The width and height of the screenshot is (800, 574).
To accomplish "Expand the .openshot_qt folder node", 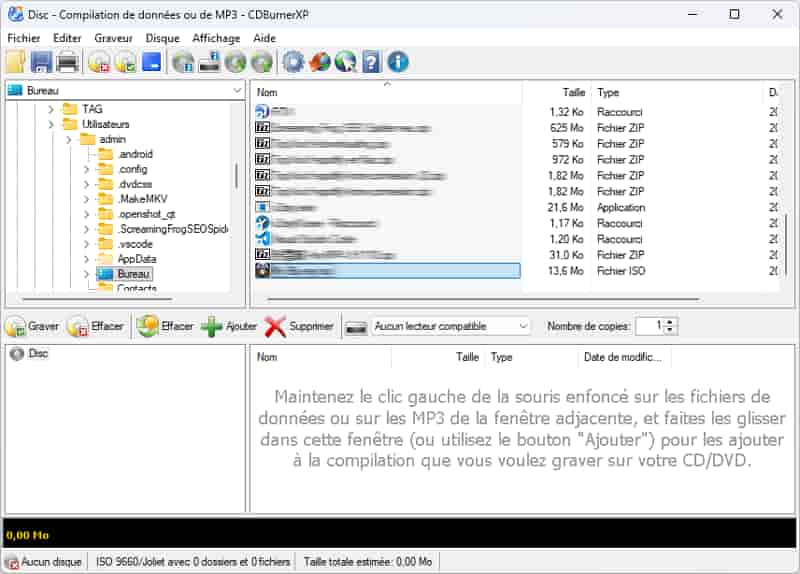I will click(x=86, y=214).
